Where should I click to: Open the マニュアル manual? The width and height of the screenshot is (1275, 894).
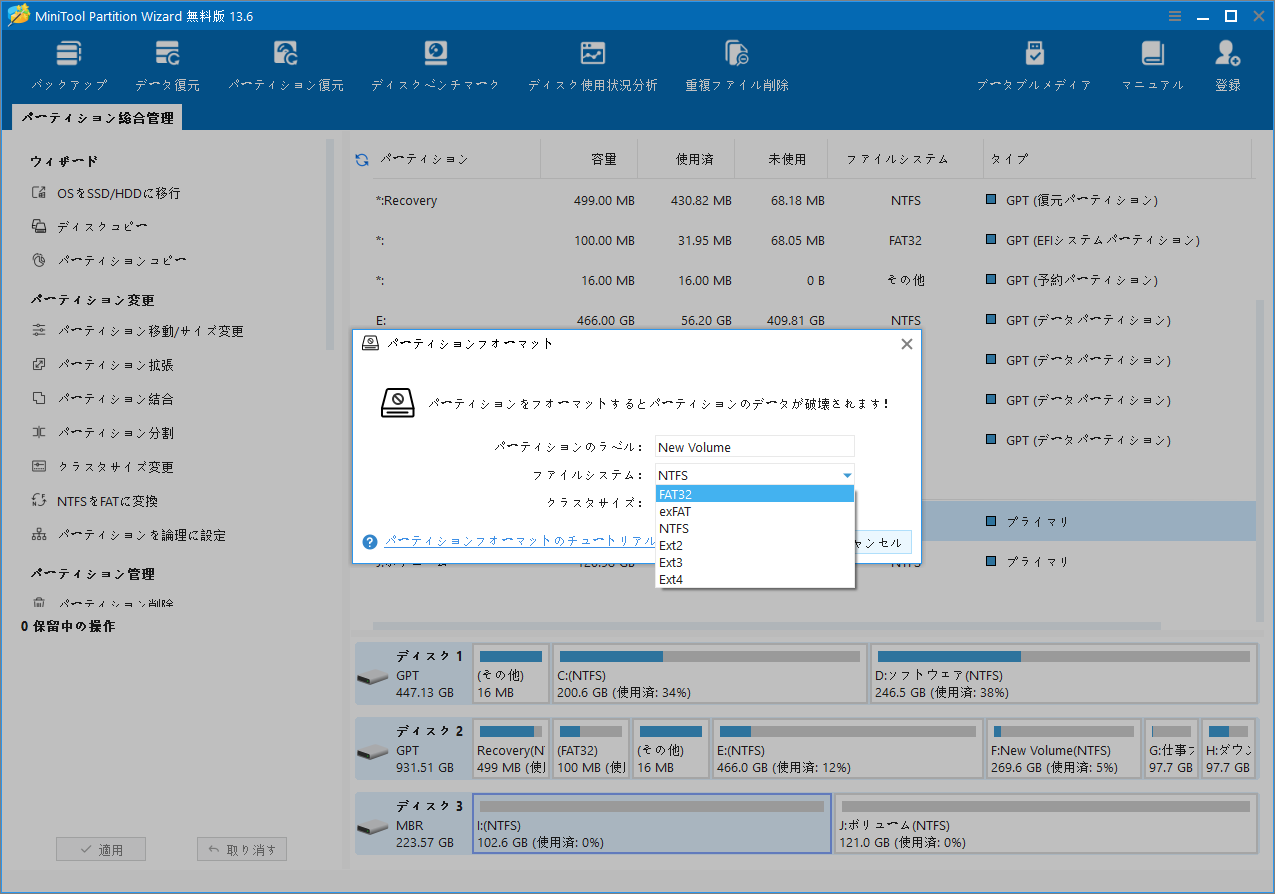tap(1152, 67)
